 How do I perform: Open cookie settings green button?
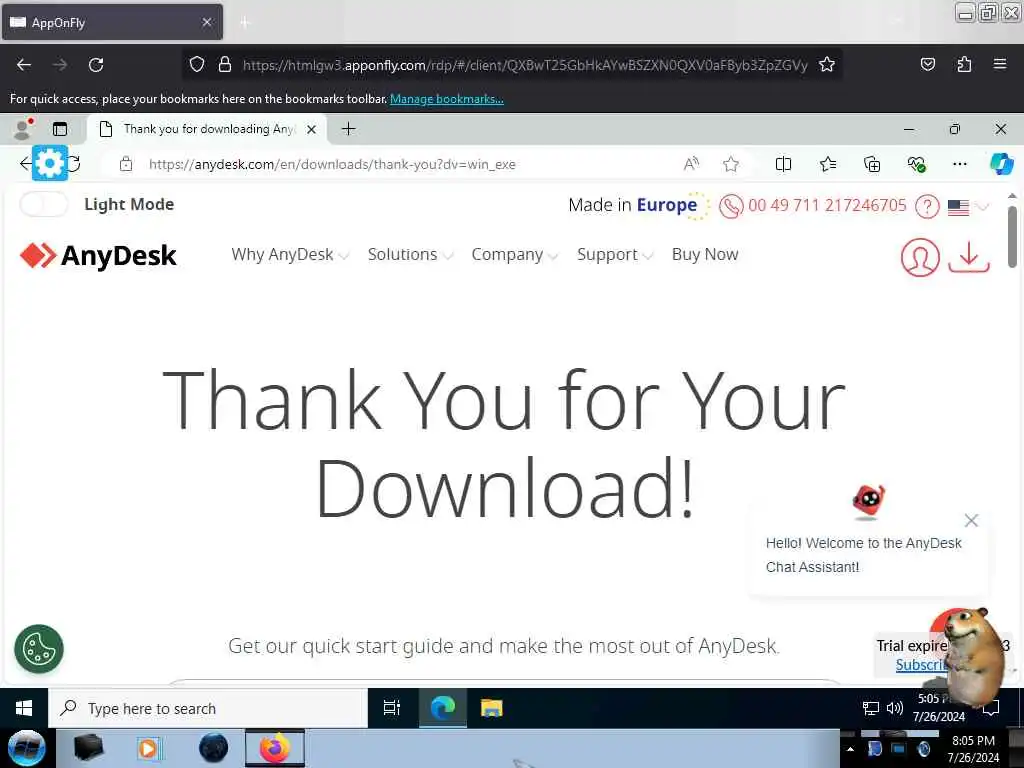tap(39, 649)
